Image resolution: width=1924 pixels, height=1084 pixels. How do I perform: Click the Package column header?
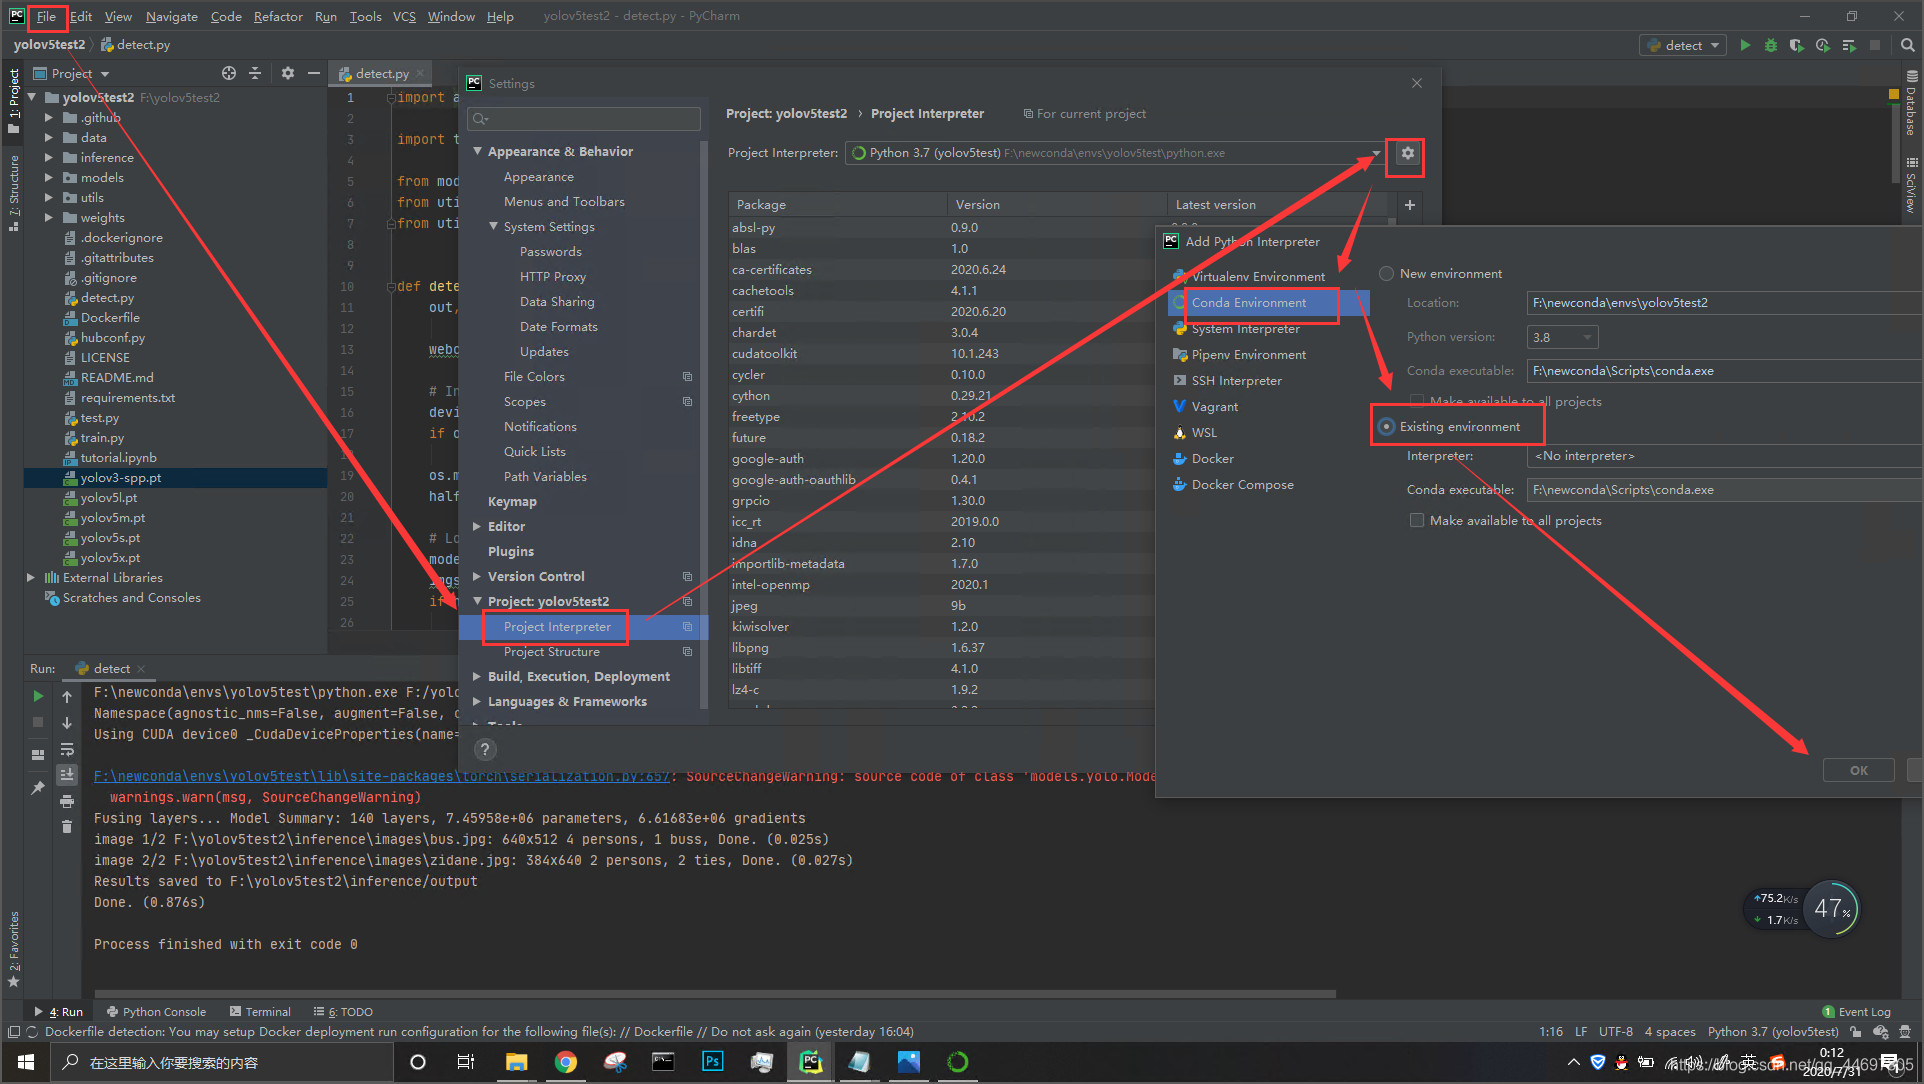point(838,205)
